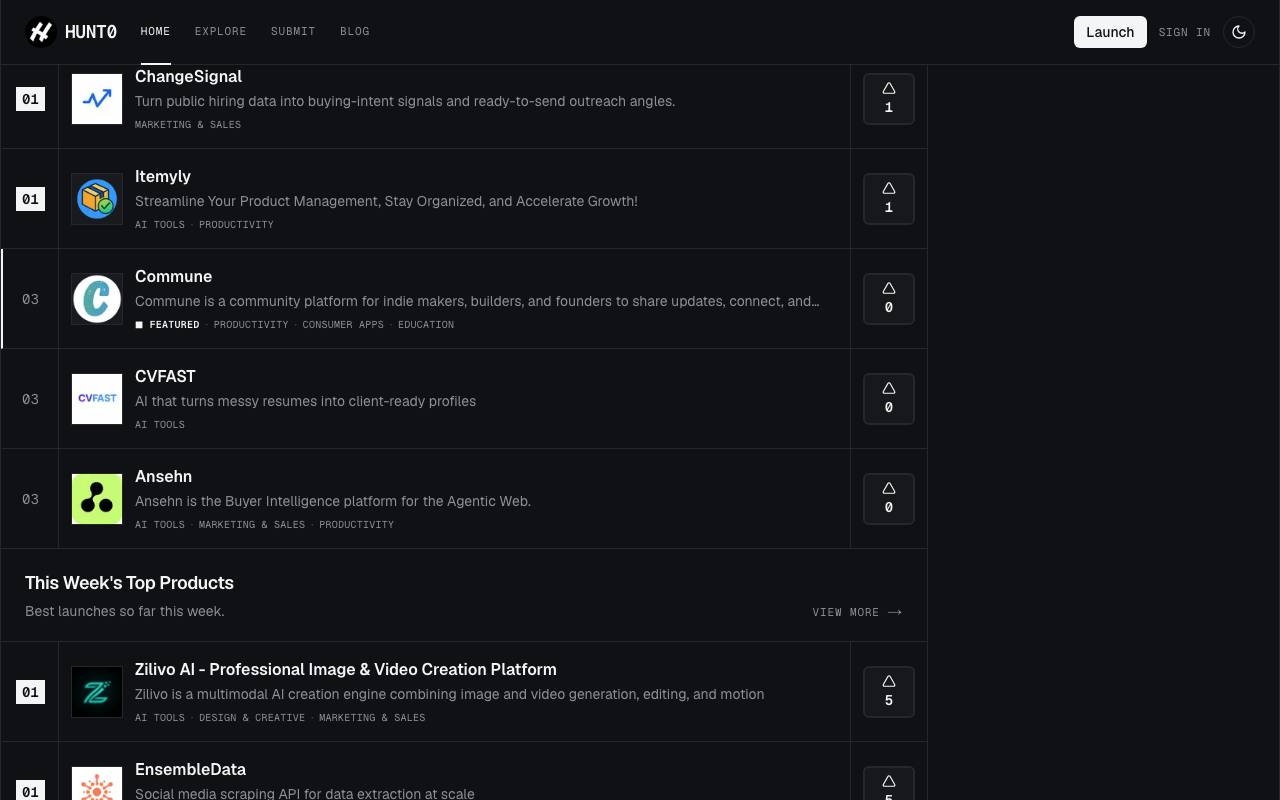Select Ansehn's Productivity tag
Image resolution: width=1280 pixels, height=800 pixels.
356,525
